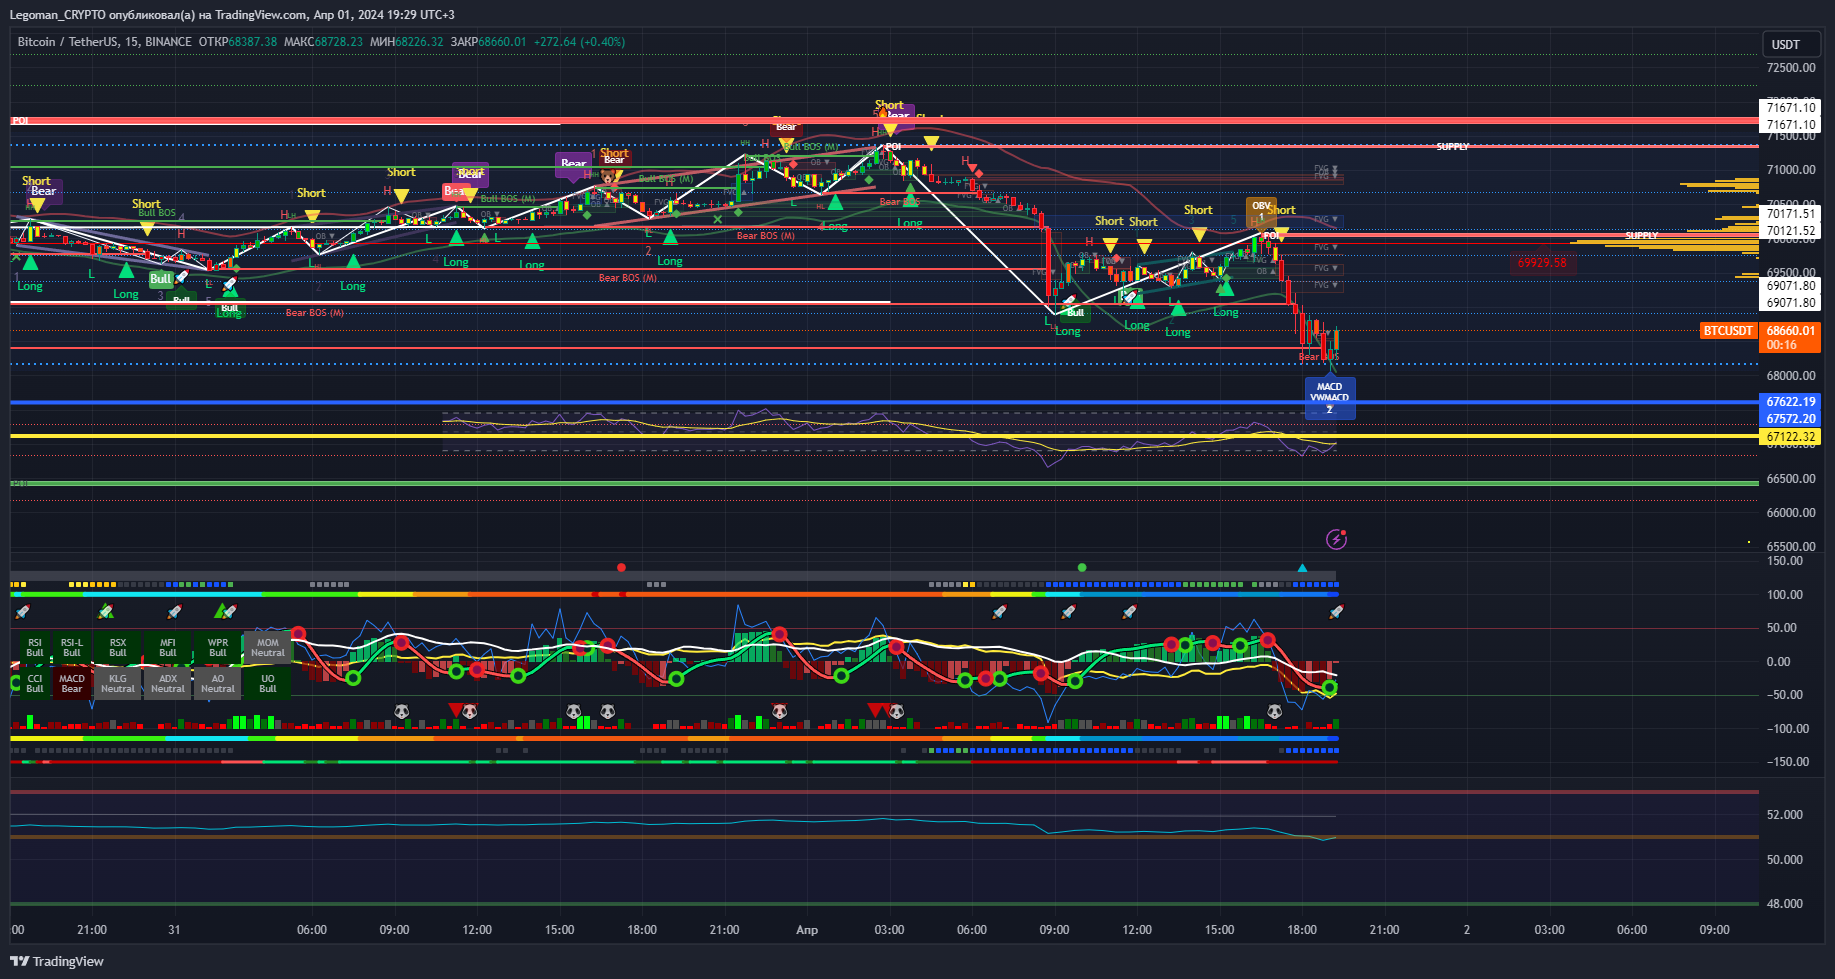
Task: Click the rocket icon above the RSI Bull badge
Action: pos(23,611)
